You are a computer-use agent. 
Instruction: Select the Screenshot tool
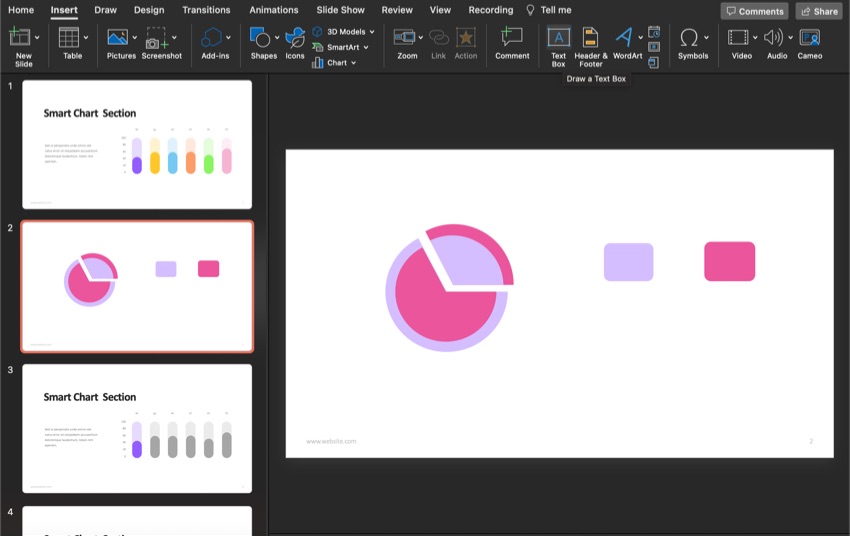(157, 38)
